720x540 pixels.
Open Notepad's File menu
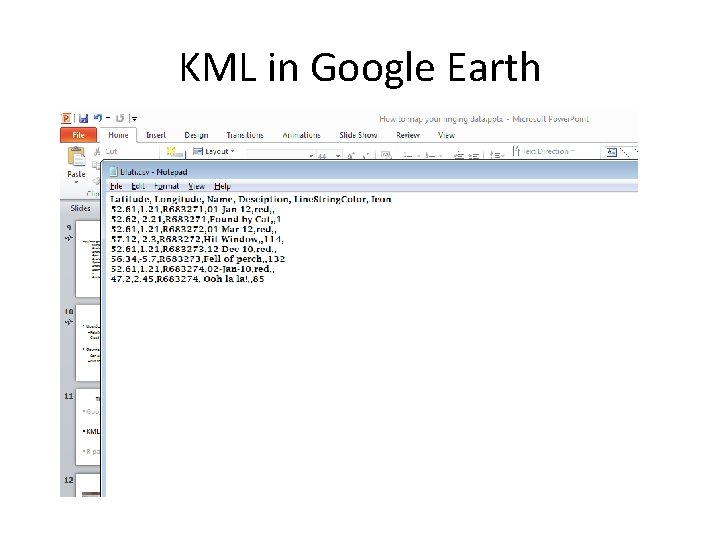pos(116,186)
